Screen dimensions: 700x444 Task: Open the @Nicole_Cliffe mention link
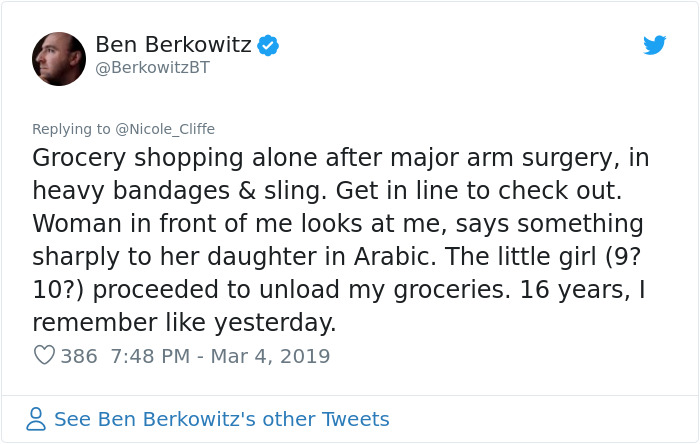pos(165,129)
